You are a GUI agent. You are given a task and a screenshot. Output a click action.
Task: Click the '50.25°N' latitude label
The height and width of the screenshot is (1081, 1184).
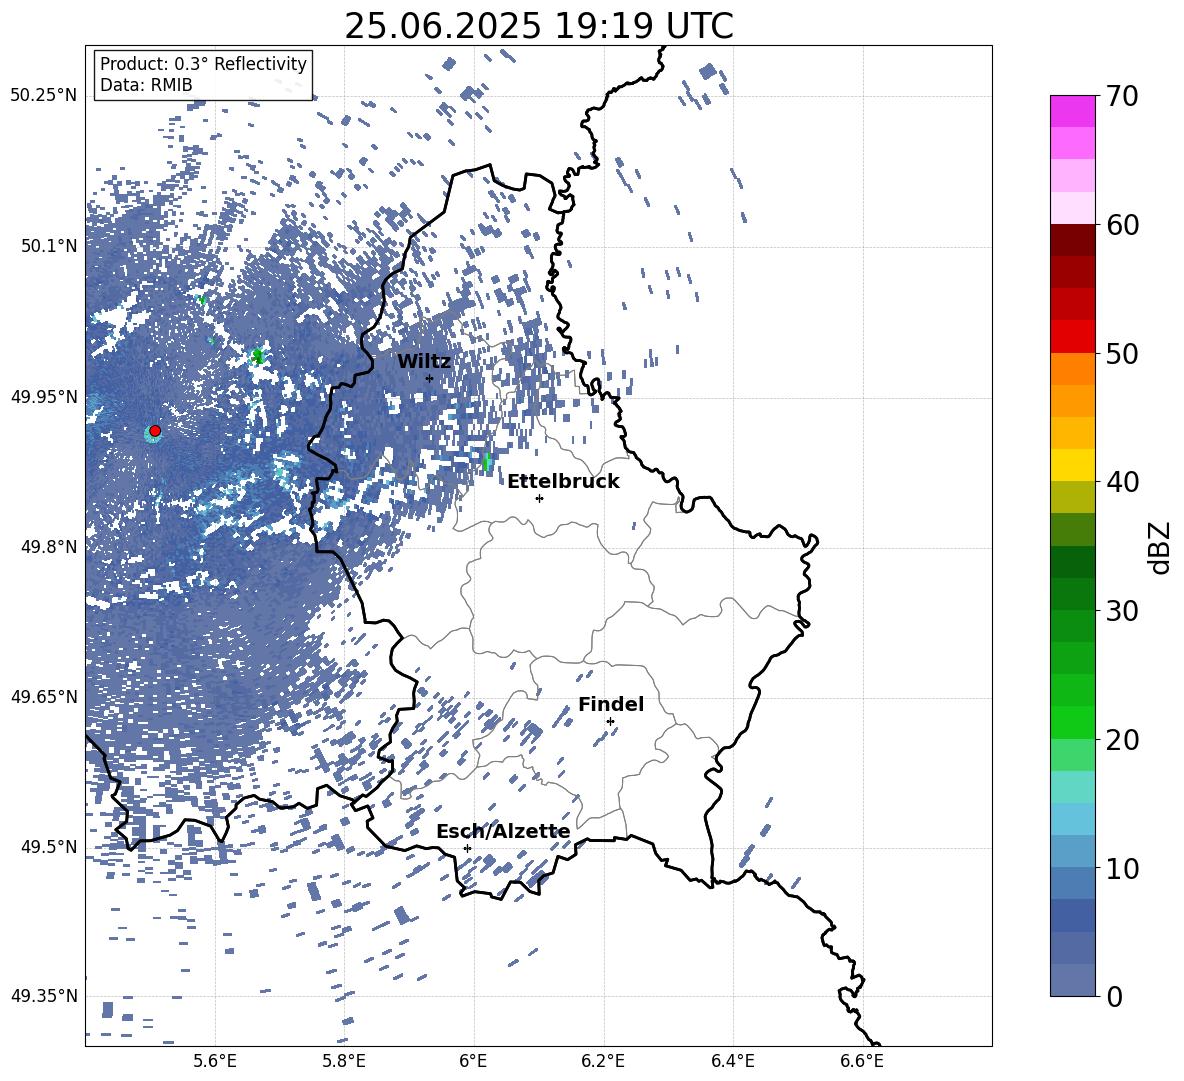44,96
